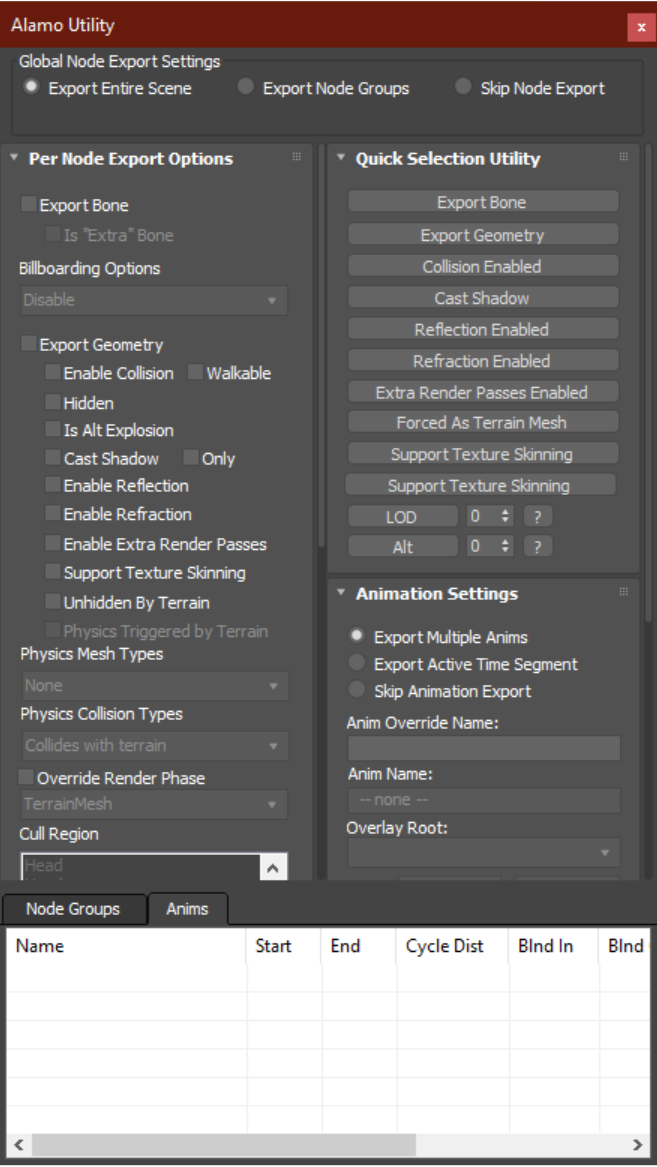Click Forced As Terrain Mesh button
657x1167 pixels.
[x=482, y=422]
